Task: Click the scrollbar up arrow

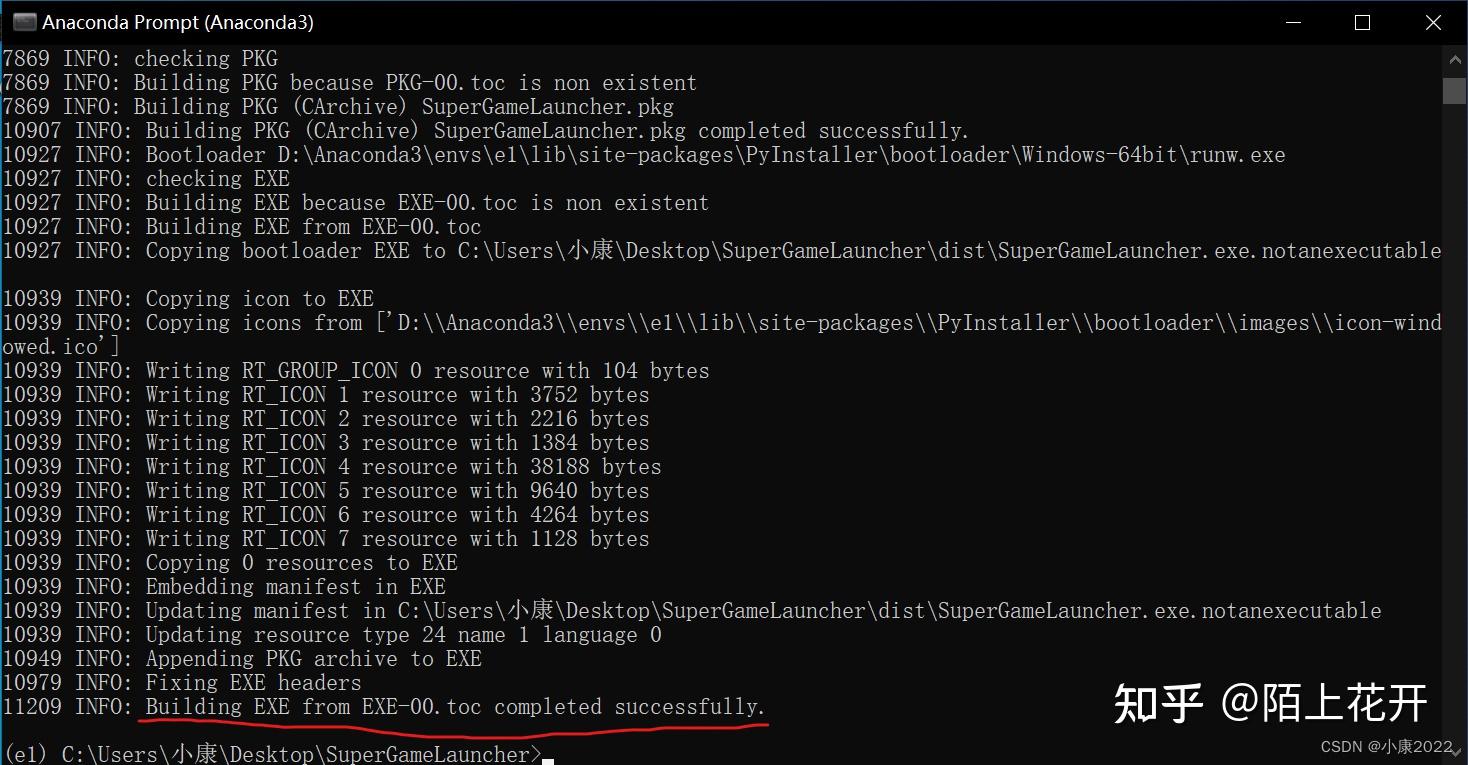Action: point(1454,59)
